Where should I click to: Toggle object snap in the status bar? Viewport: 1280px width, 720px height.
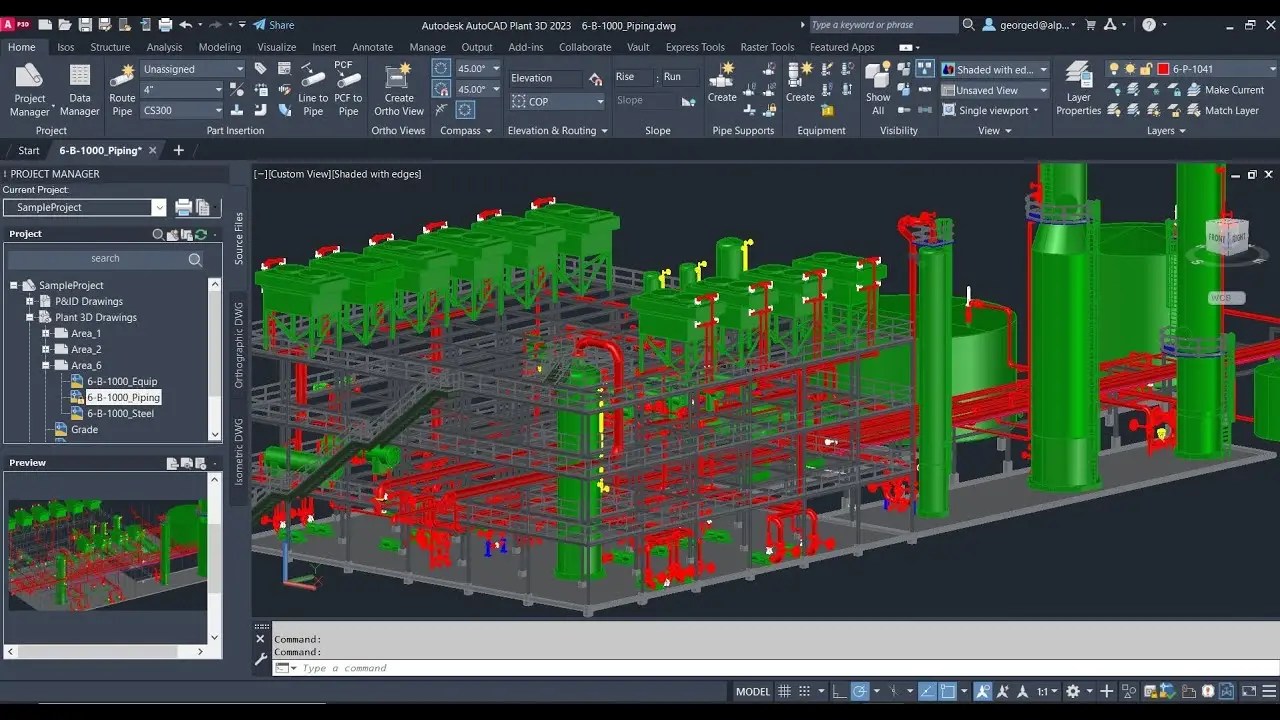pyautogui.click(x=947, y=691)
